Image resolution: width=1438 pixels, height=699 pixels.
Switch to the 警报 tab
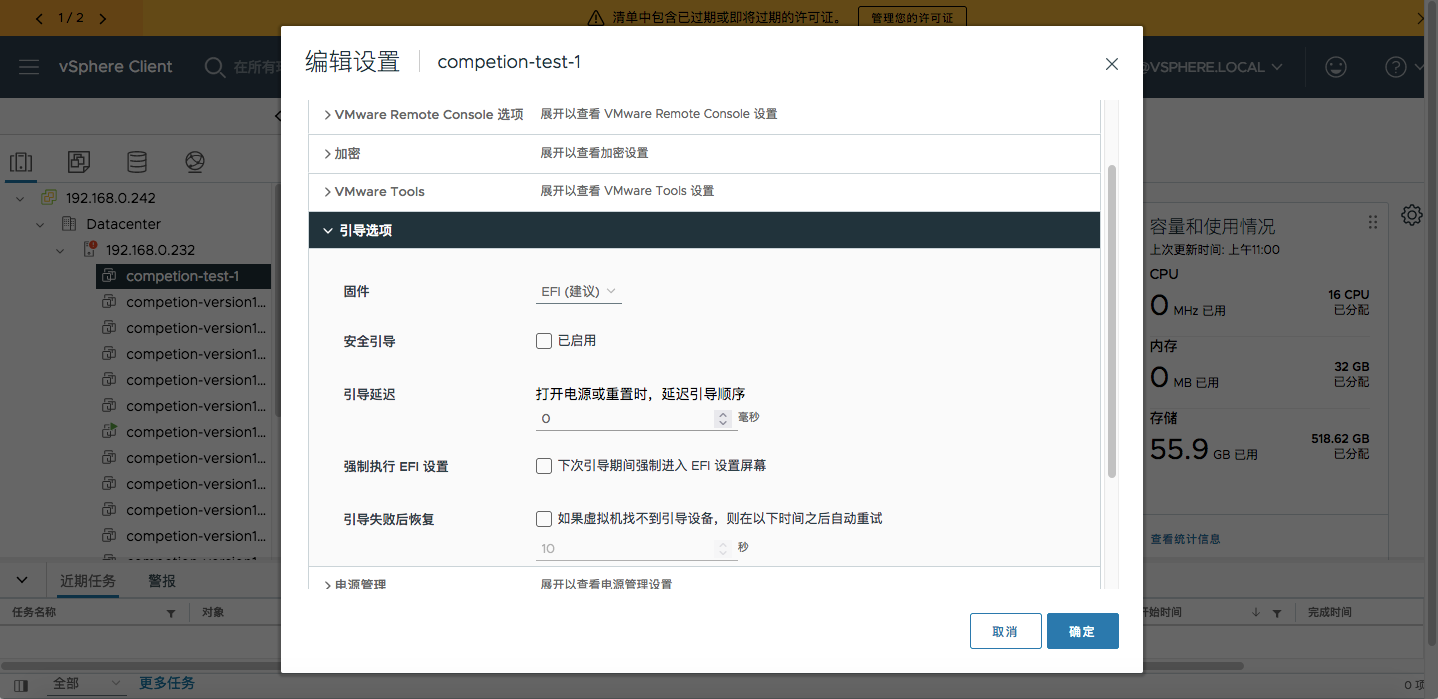(162, 581)
